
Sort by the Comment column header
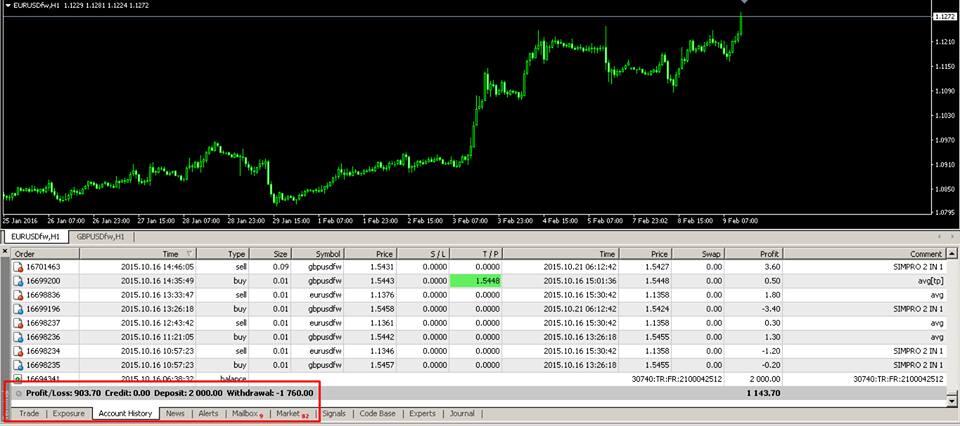coord(865,253)
